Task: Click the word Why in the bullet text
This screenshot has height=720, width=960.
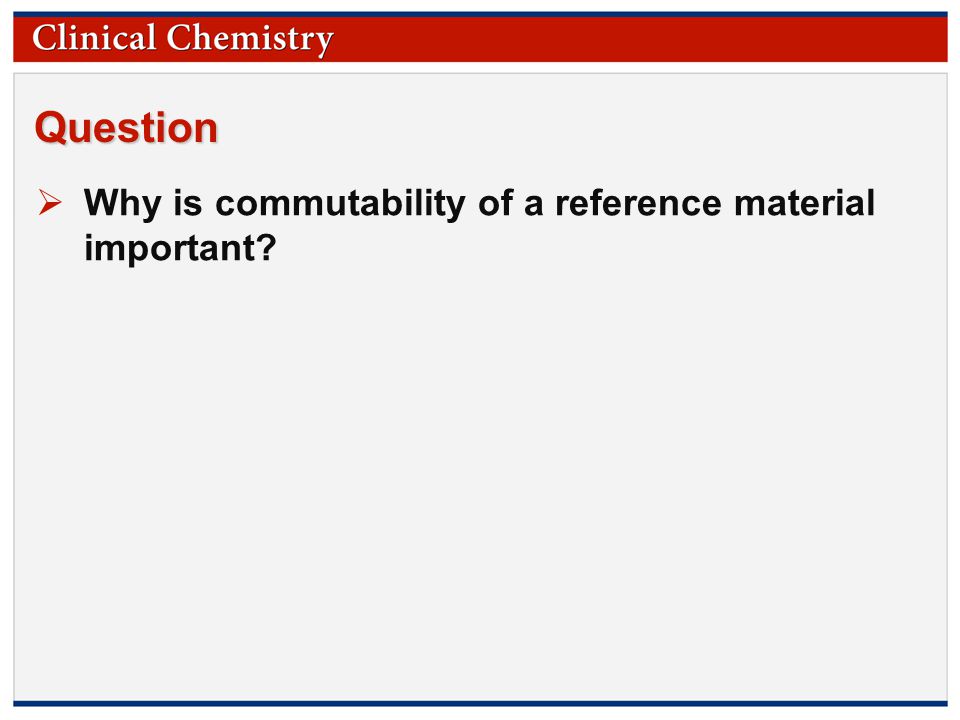Action: point(123,203)
